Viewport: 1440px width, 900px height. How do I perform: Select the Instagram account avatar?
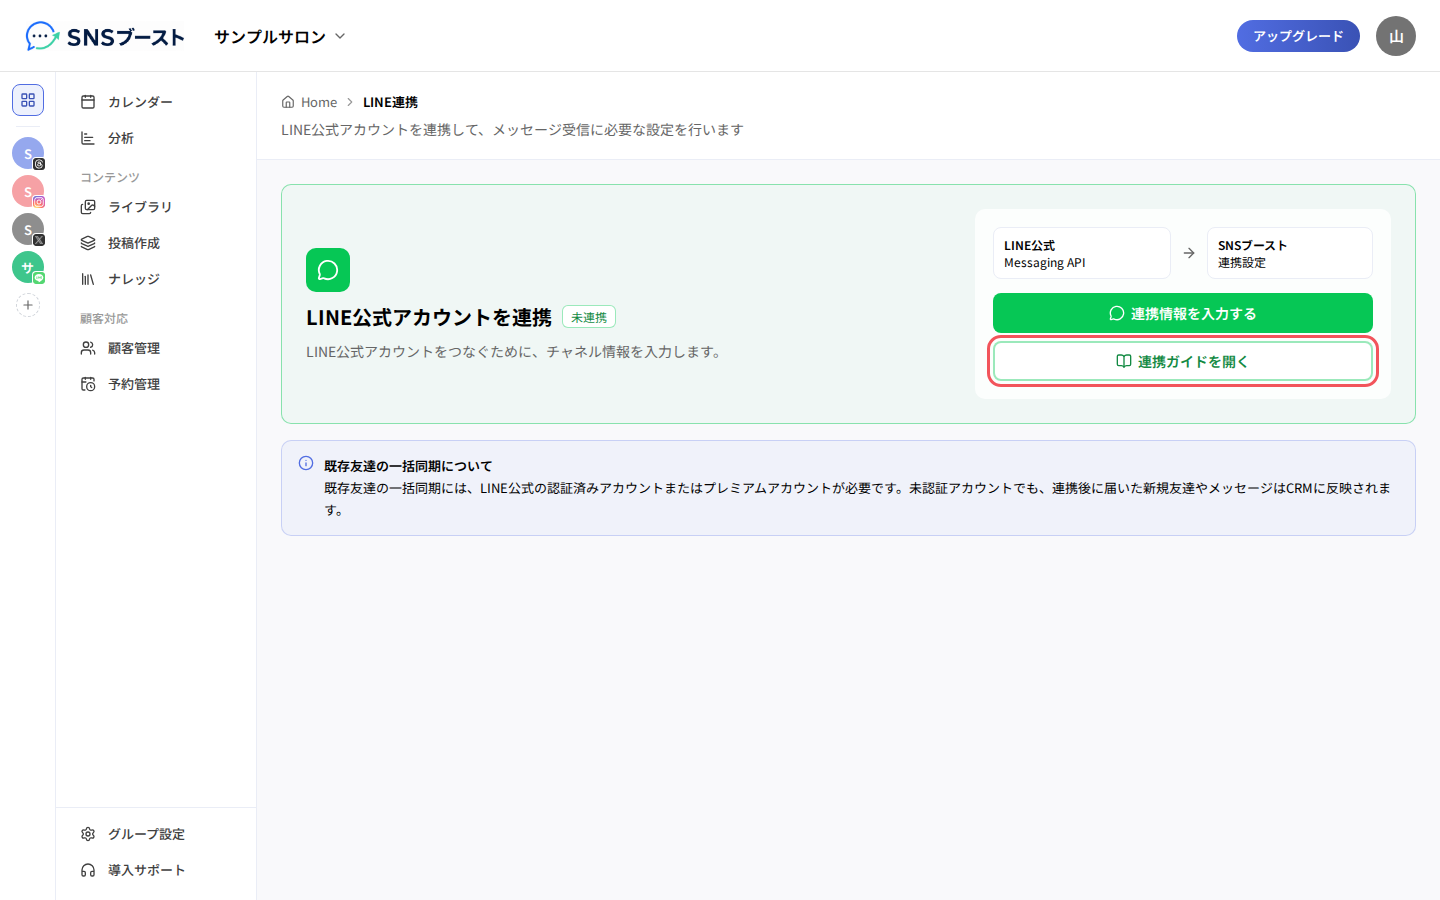(x=28, y=191)
